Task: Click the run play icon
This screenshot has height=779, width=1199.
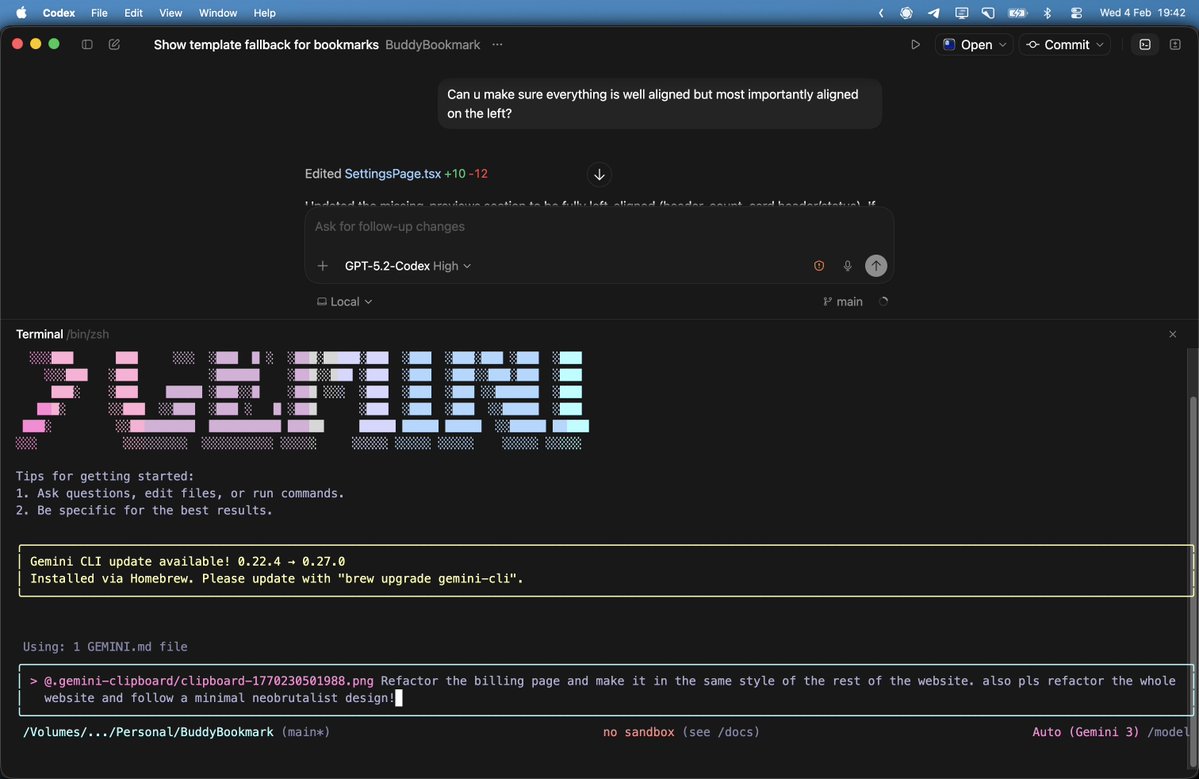Action: pos(915,44)
